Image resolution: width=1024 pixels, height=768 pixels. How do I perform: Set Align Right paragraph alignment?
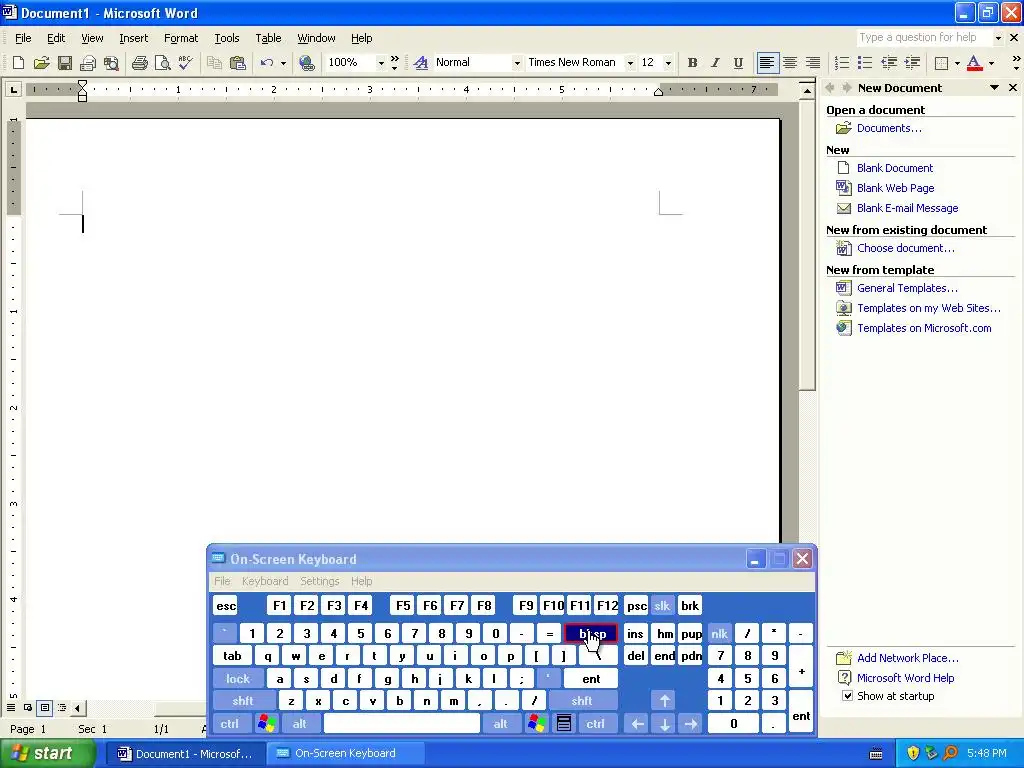(813, 63)
